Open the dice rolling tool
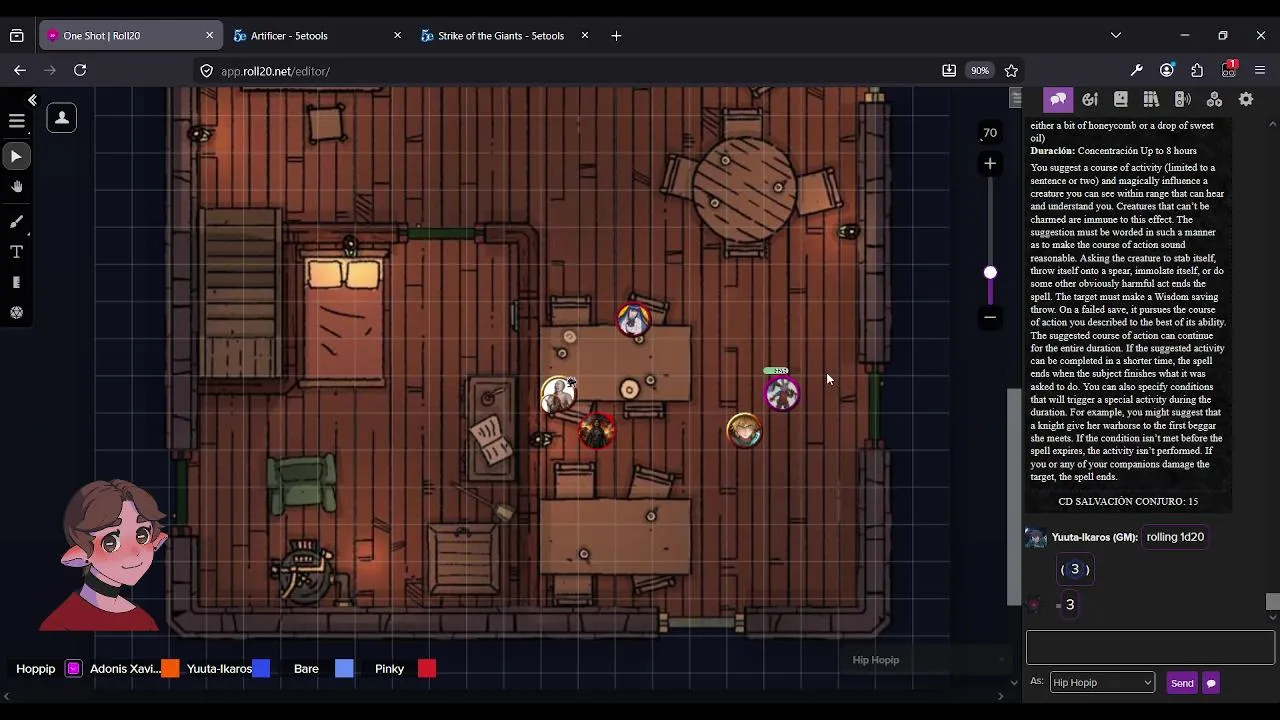1280x720 pixels. [x=16, y=313]
